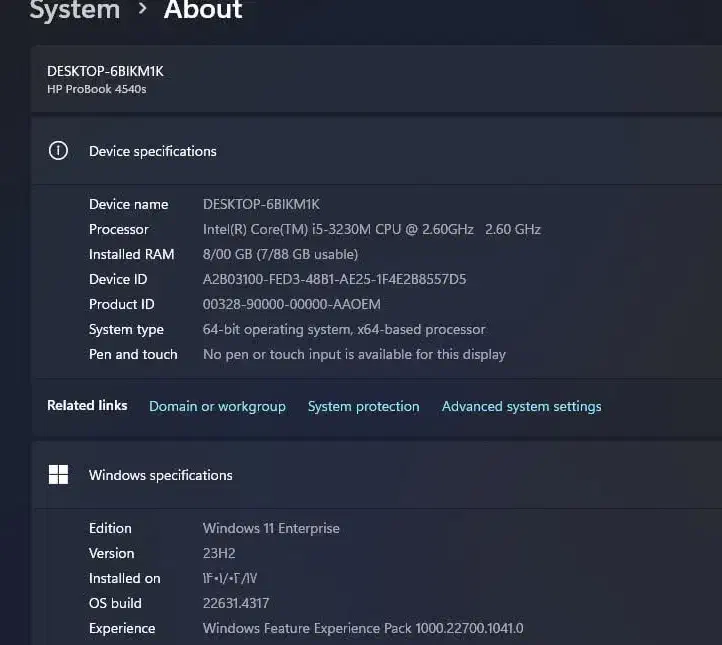Click the Installed RAM value
Image resolution: width=722 pixels, height=645 pixels.
pos(280,254)
